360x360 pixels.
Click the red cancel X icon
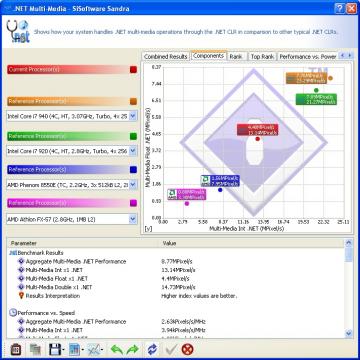coord(188,349)
